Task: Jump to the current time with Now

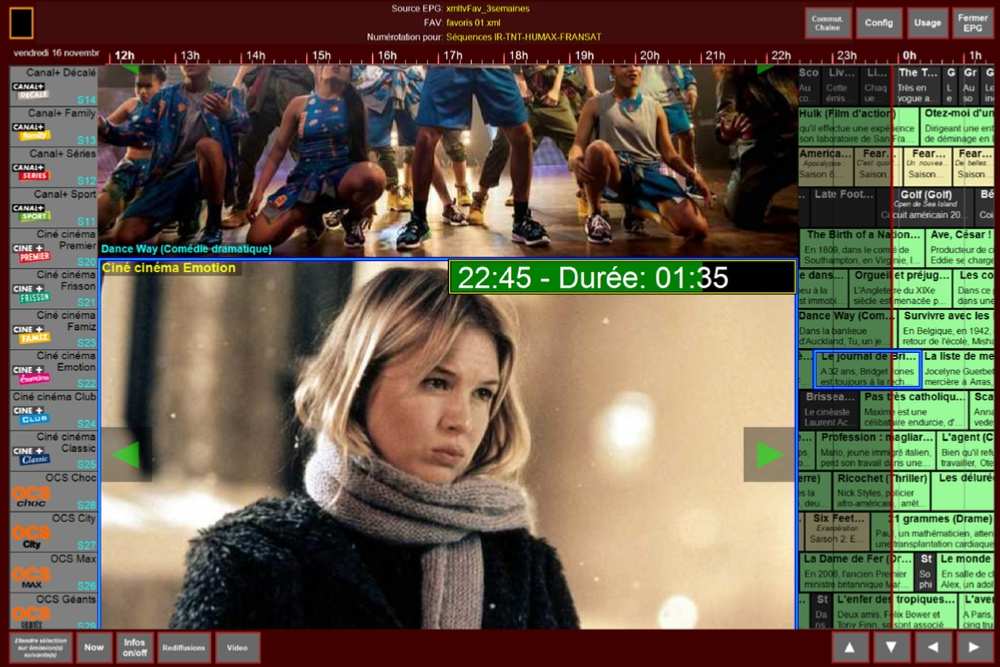Action: [94, 647]
